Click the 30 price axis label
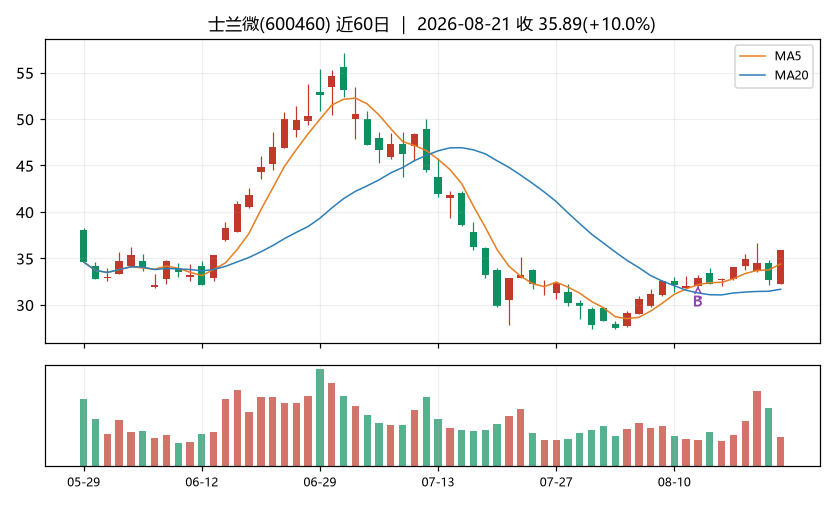This screenshot has height=506, width=836. (25, 306)
